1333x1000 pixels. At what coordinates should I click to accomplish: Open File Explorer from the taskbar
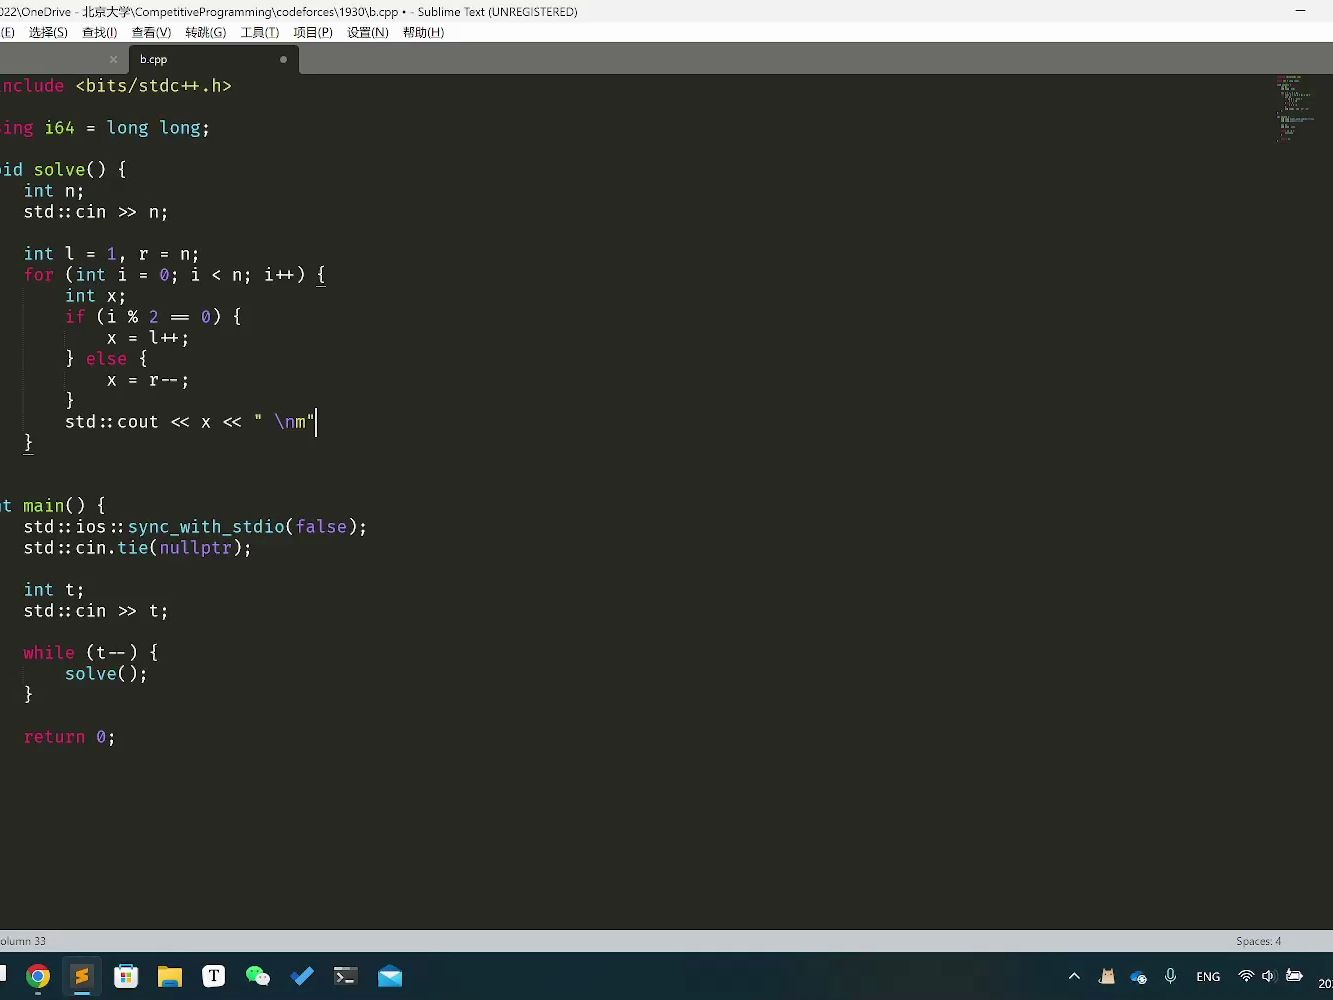pyautogui.click(x=170, y=977)
